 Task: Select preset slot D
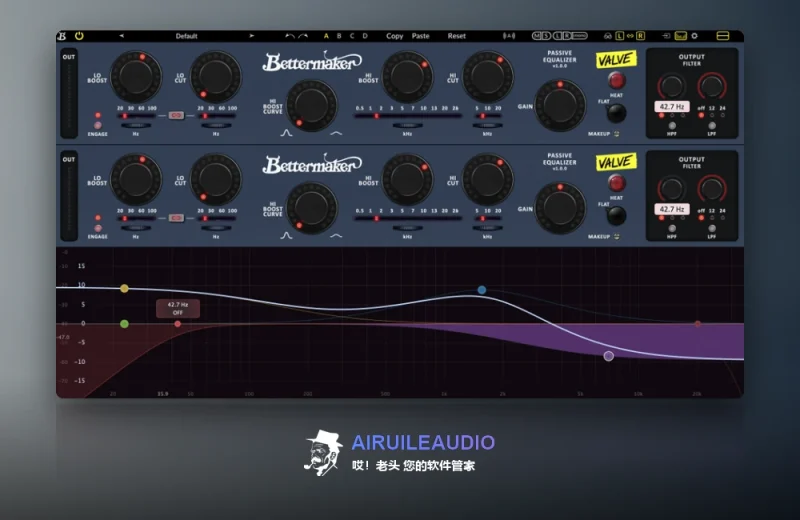[365, 36]
